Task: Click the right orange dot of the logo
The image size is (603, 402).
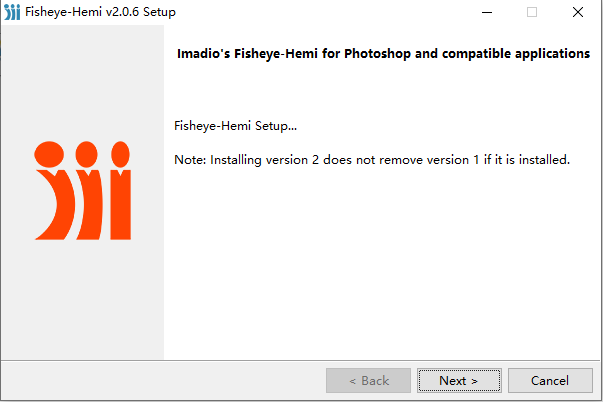Action: click(120, 153)
